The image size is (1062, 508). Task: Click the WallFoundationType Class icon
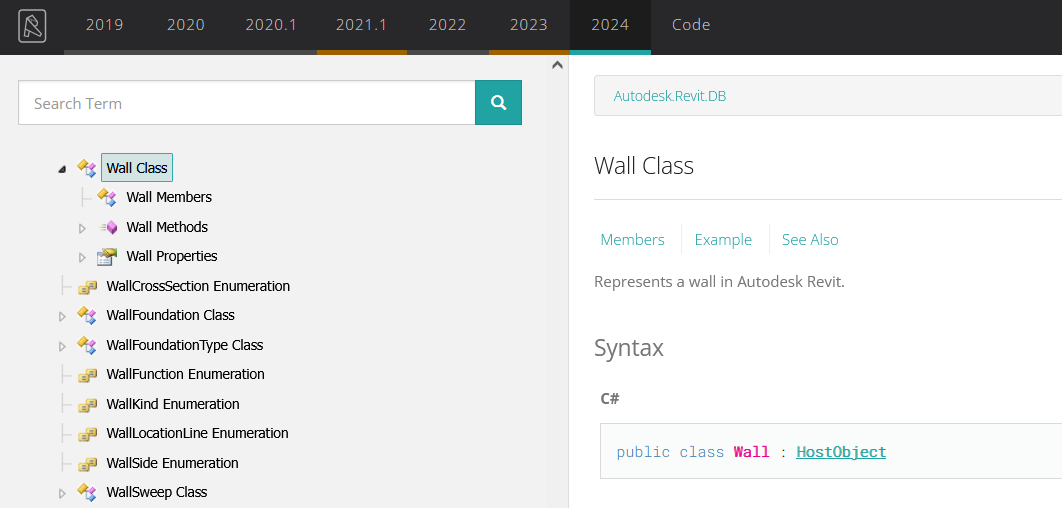pyautogui.click(x=87, y=345)
